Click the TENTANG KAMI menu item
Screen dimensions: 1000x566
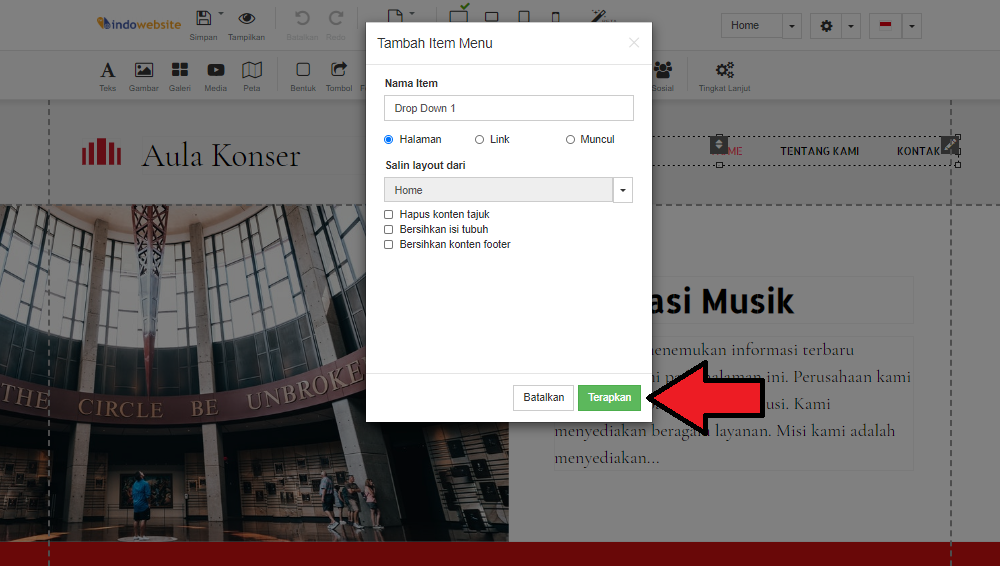click(820, 151)
